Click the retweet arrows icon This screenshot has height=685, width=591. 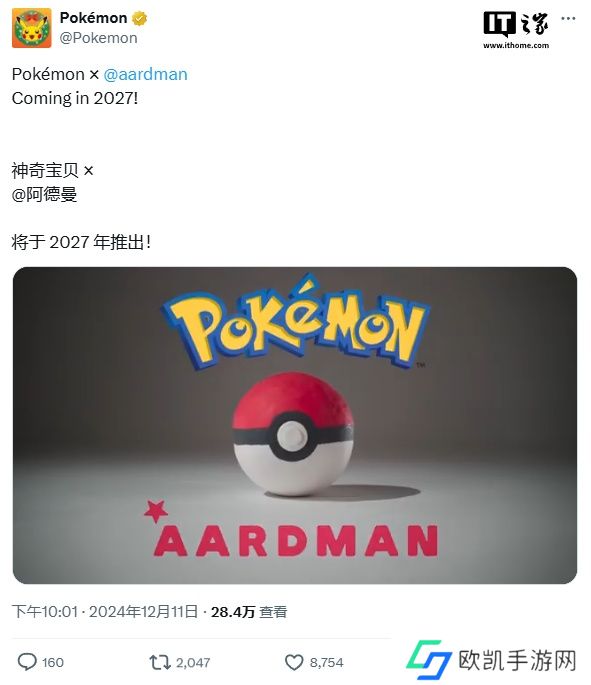click(159, 662)
